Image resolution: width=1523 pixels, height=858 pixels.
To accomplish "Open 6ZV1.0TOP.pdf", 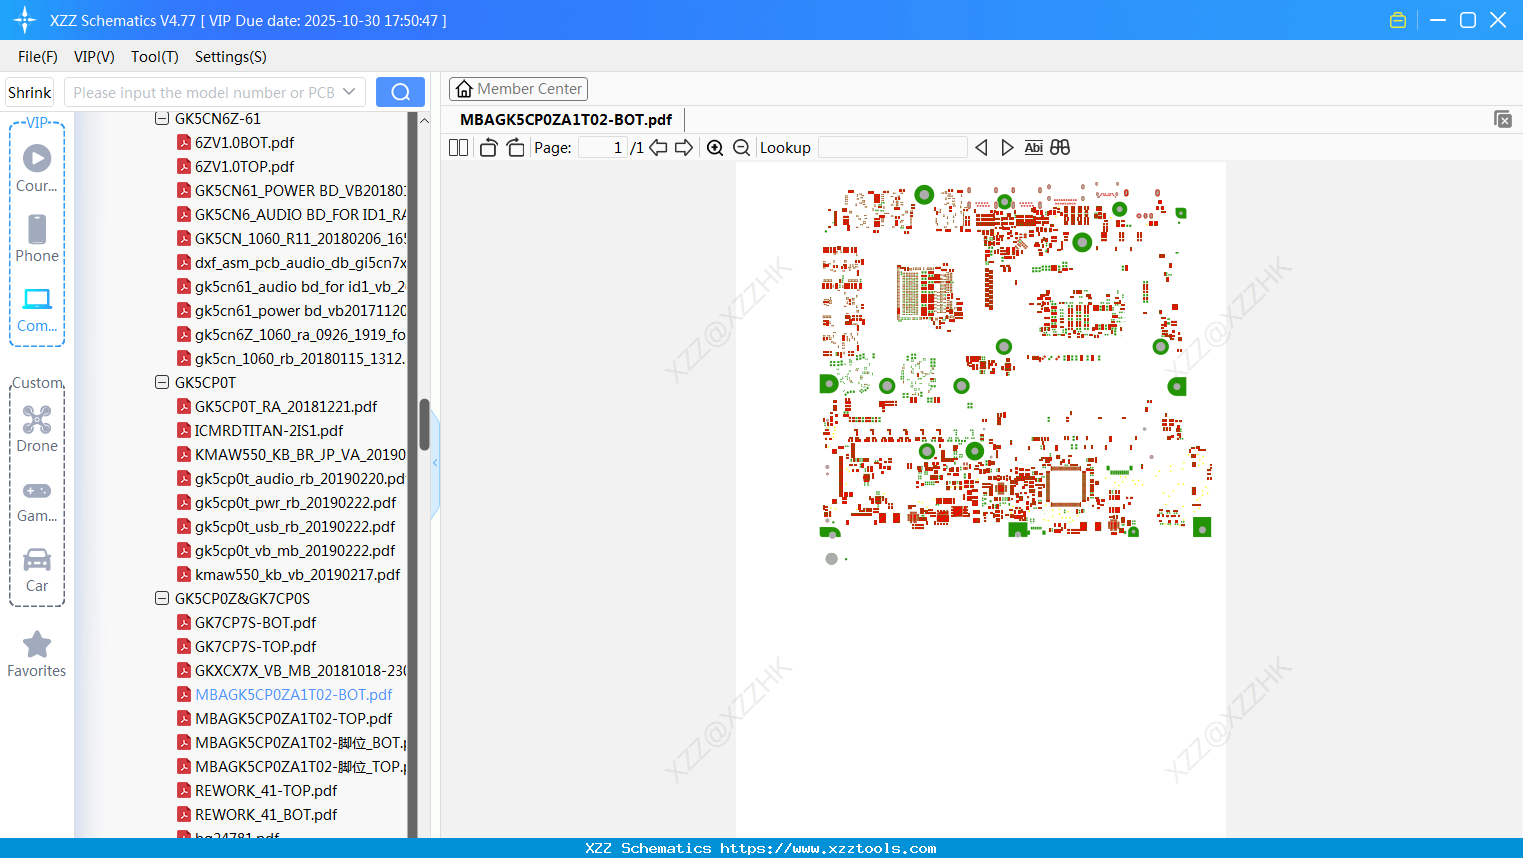I will point(244,167).
